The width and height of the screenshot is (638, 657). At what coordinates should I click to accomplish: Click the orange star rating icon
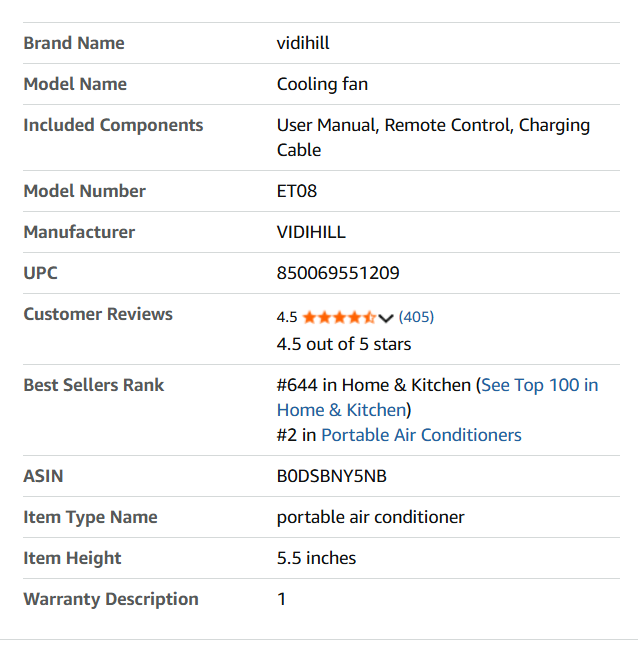pos(339,318)
